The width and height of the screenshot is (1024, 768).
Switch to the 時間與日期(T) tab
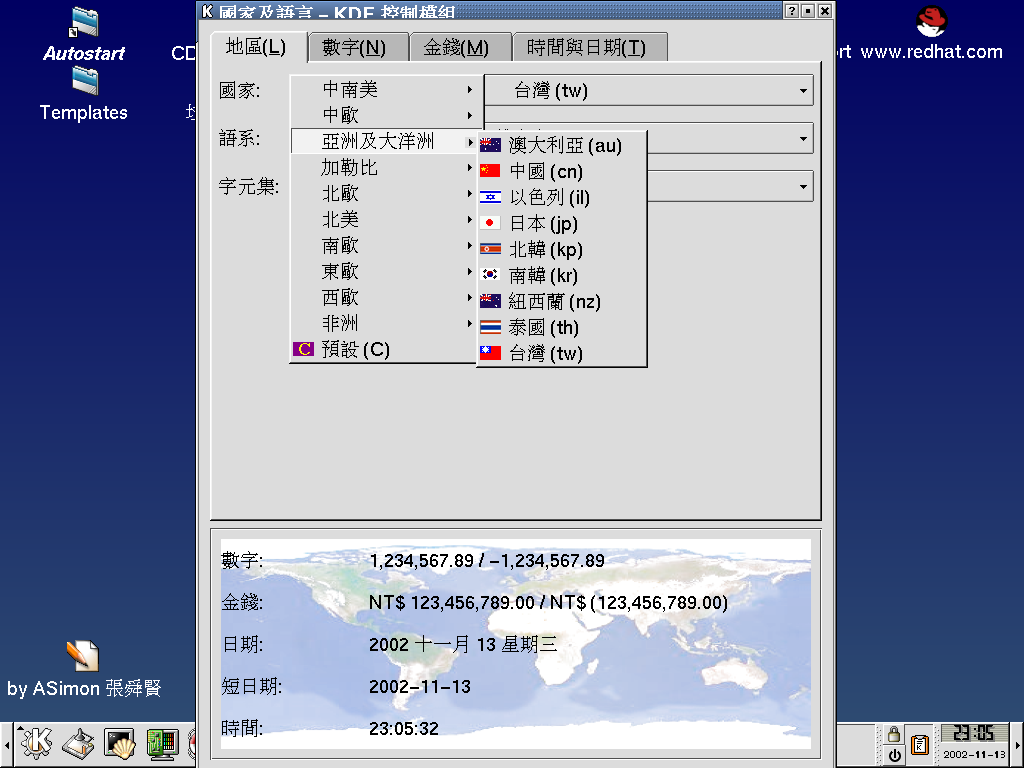tap(589, 48)
